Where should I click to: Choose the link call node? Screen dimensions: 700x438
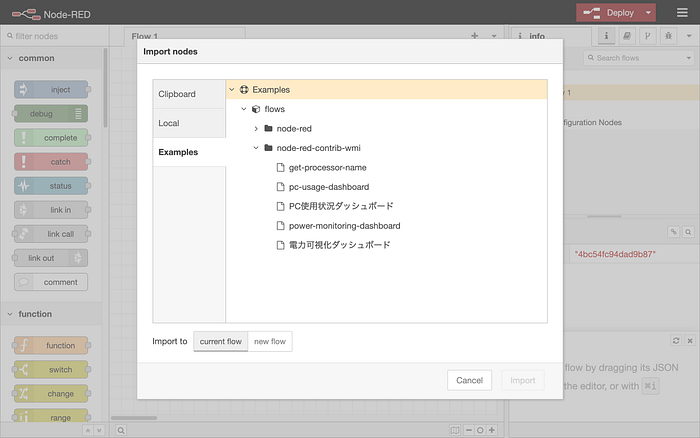coord(51,234)
